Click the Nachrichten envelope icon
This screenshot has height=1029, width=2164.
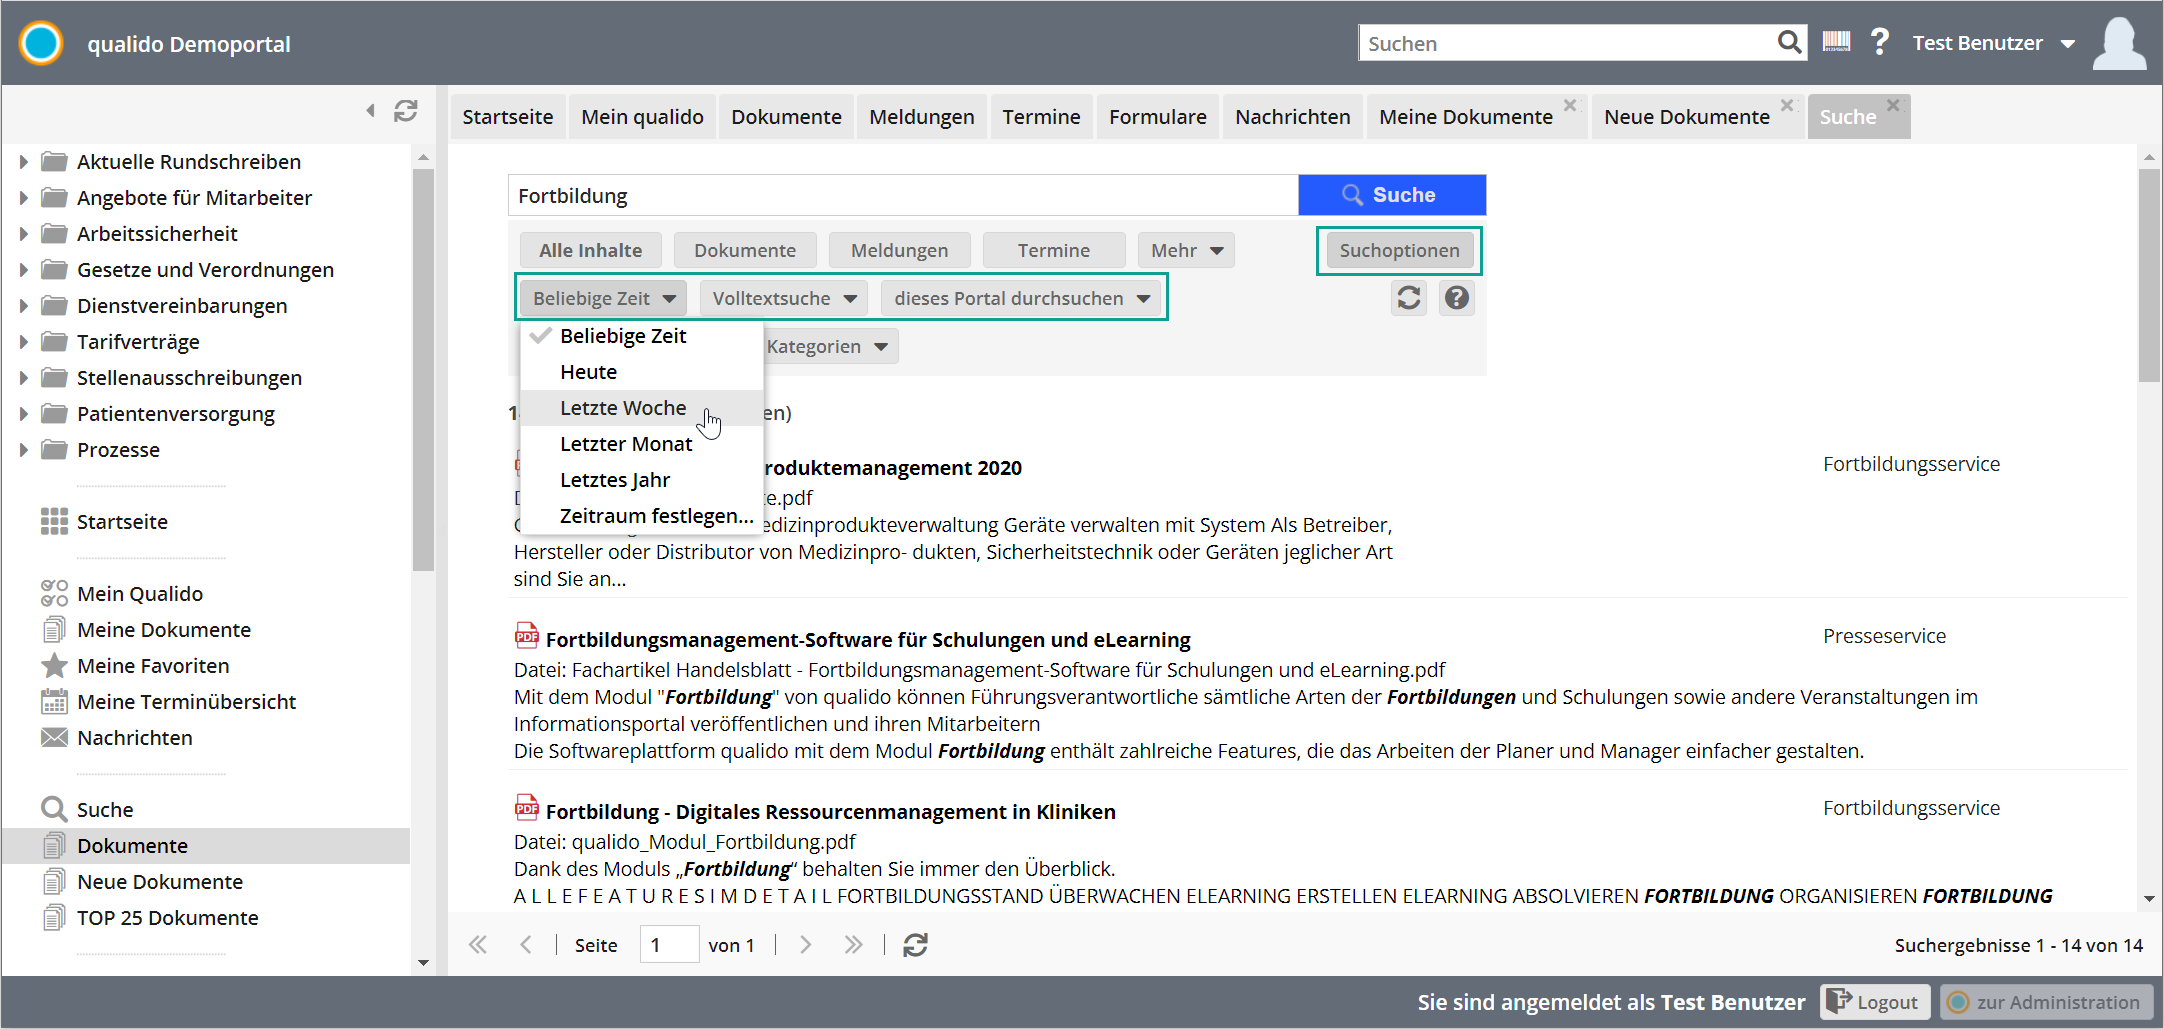pos(54,738)
